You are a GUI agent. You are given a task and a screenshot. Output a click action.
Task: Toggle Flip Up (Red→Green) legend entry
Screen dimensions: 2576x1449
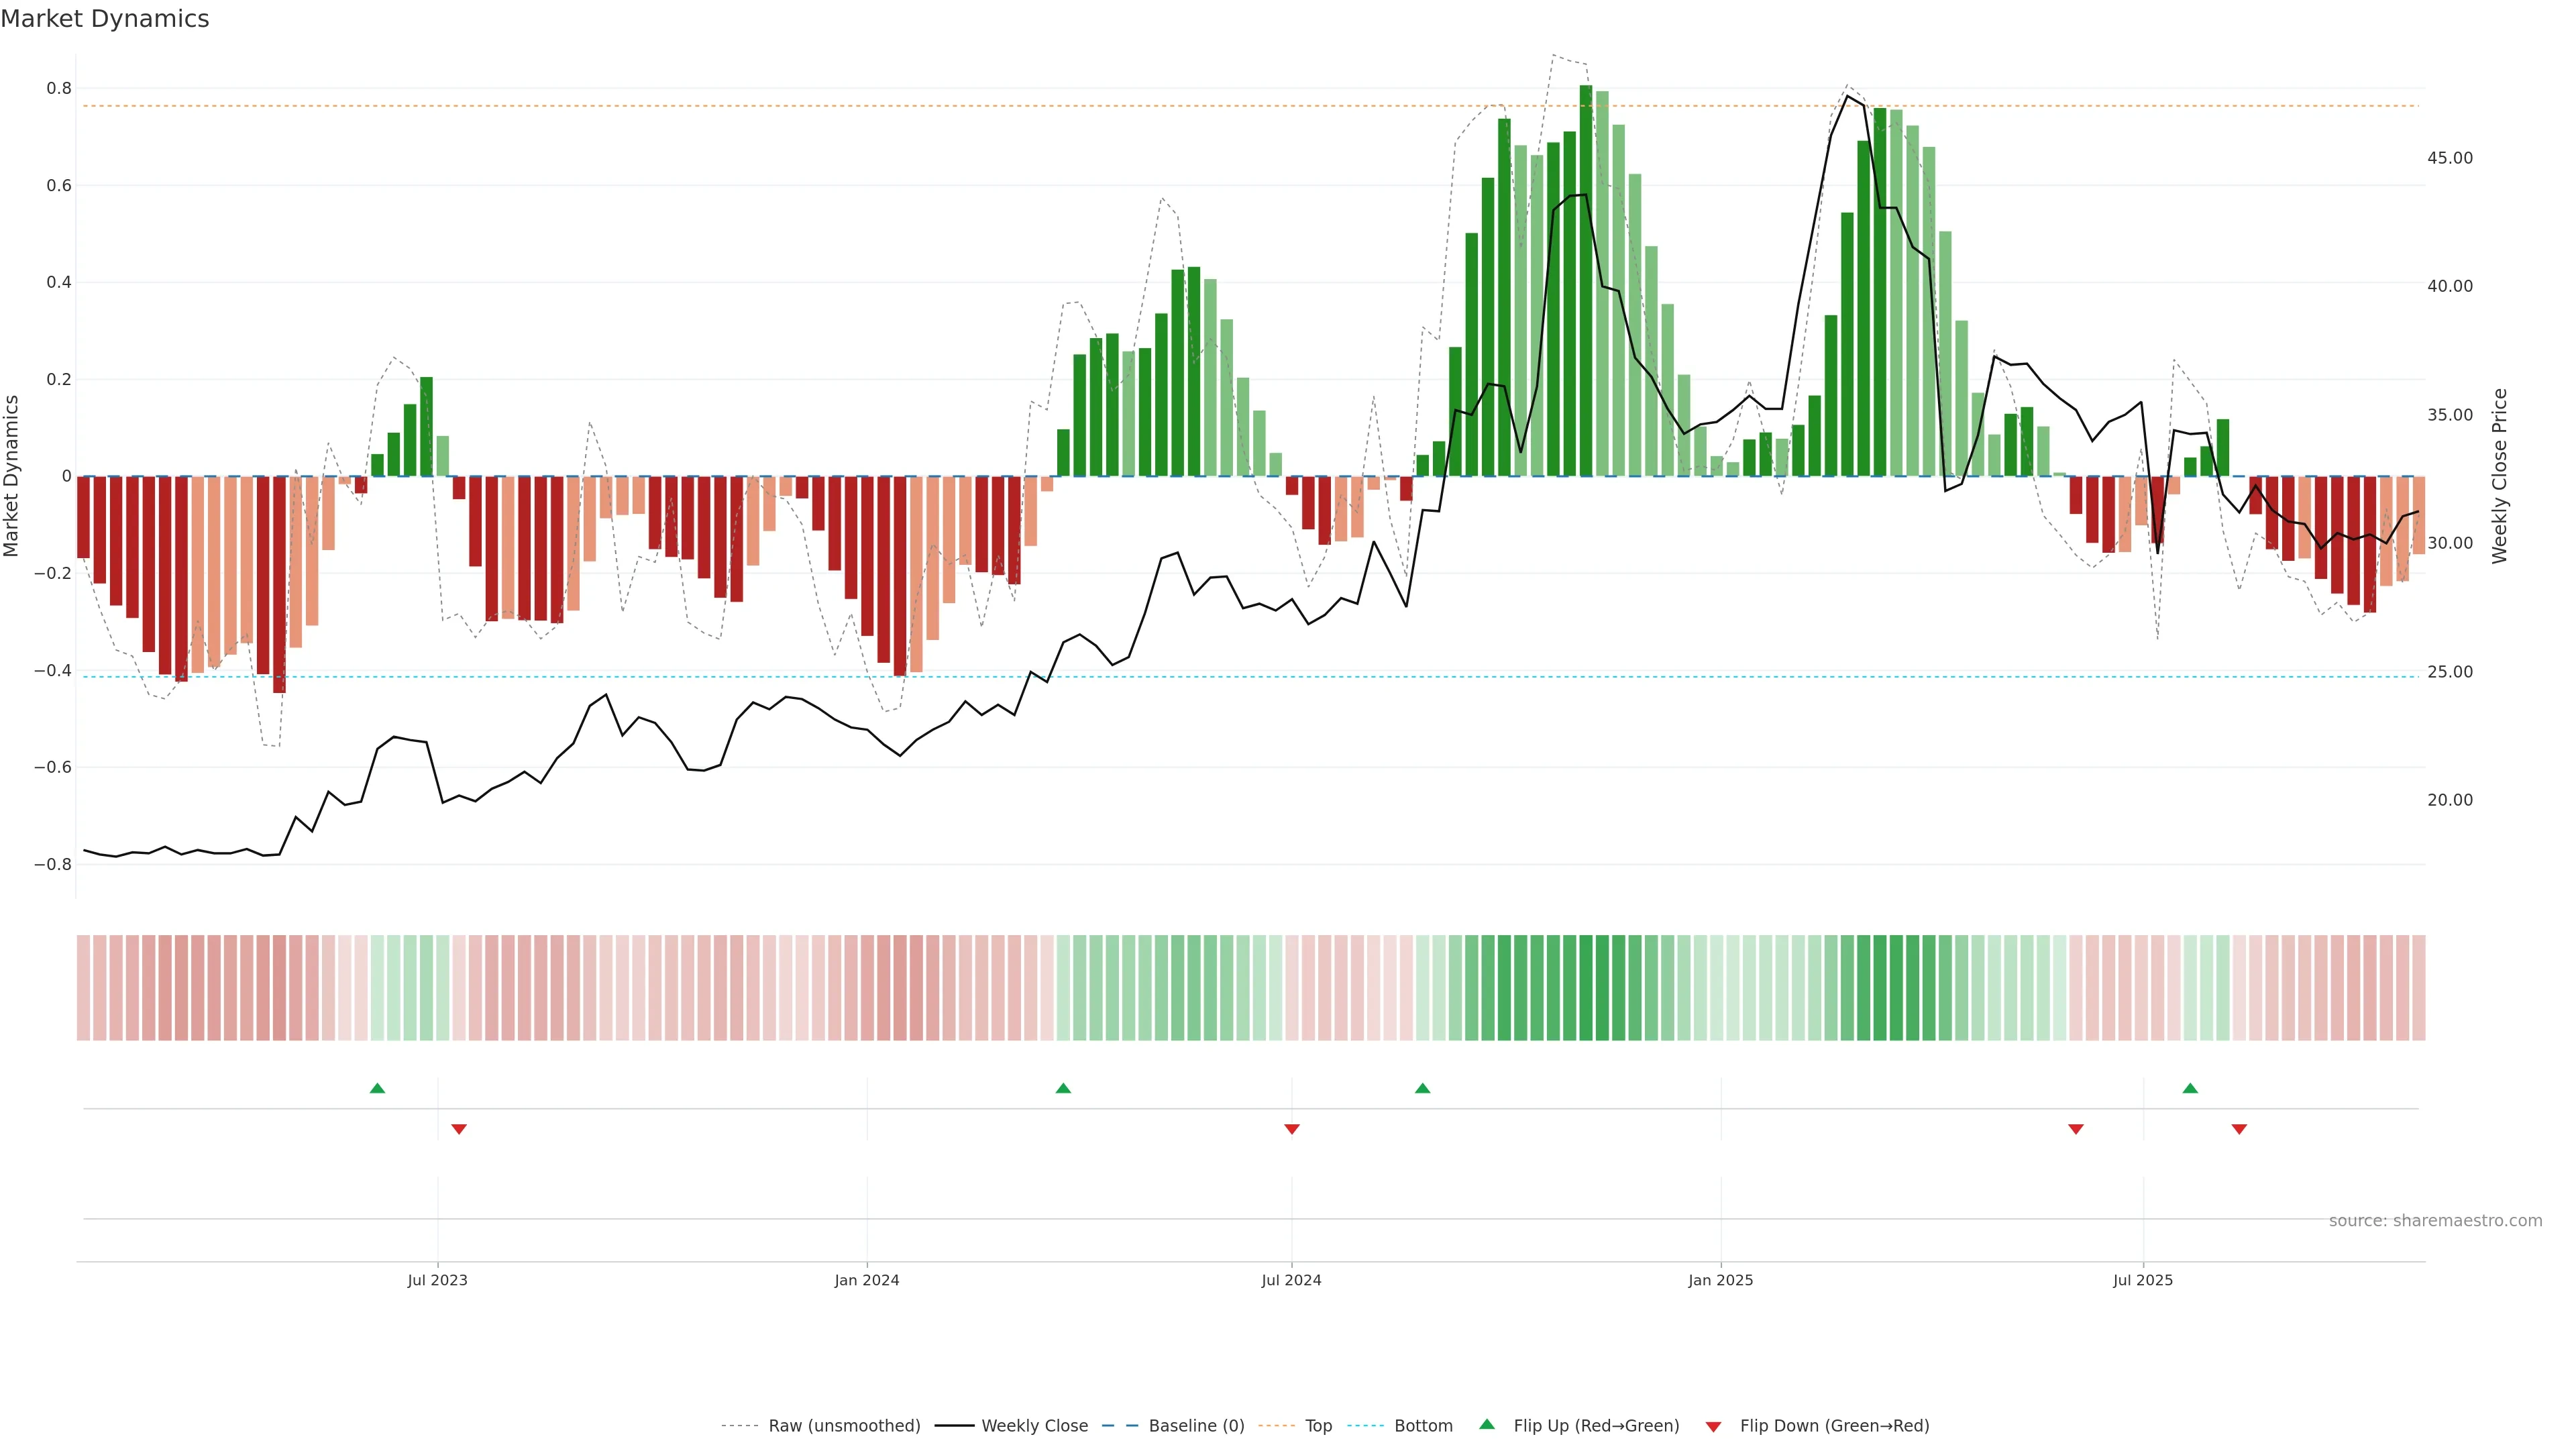pyautogui.click(x=1596, y=1426)
